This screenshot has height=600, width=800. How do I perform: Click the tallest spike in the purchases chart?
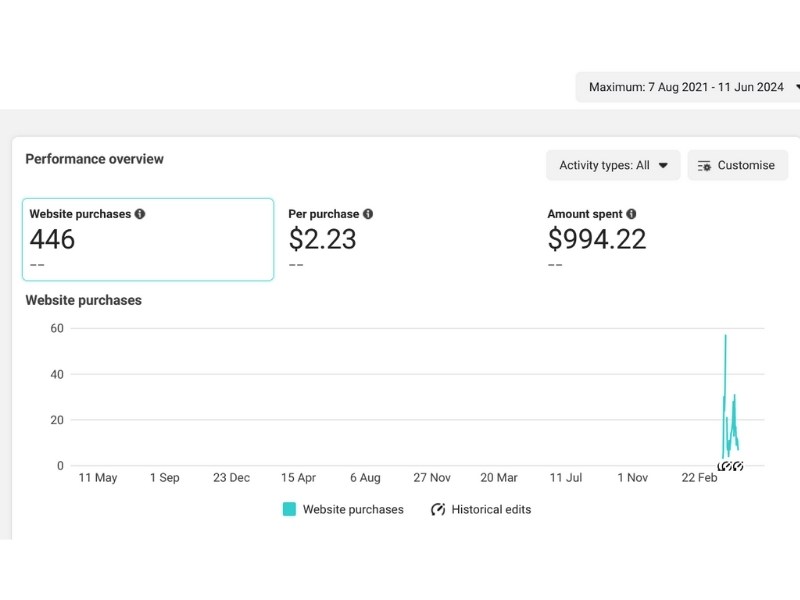726,337
